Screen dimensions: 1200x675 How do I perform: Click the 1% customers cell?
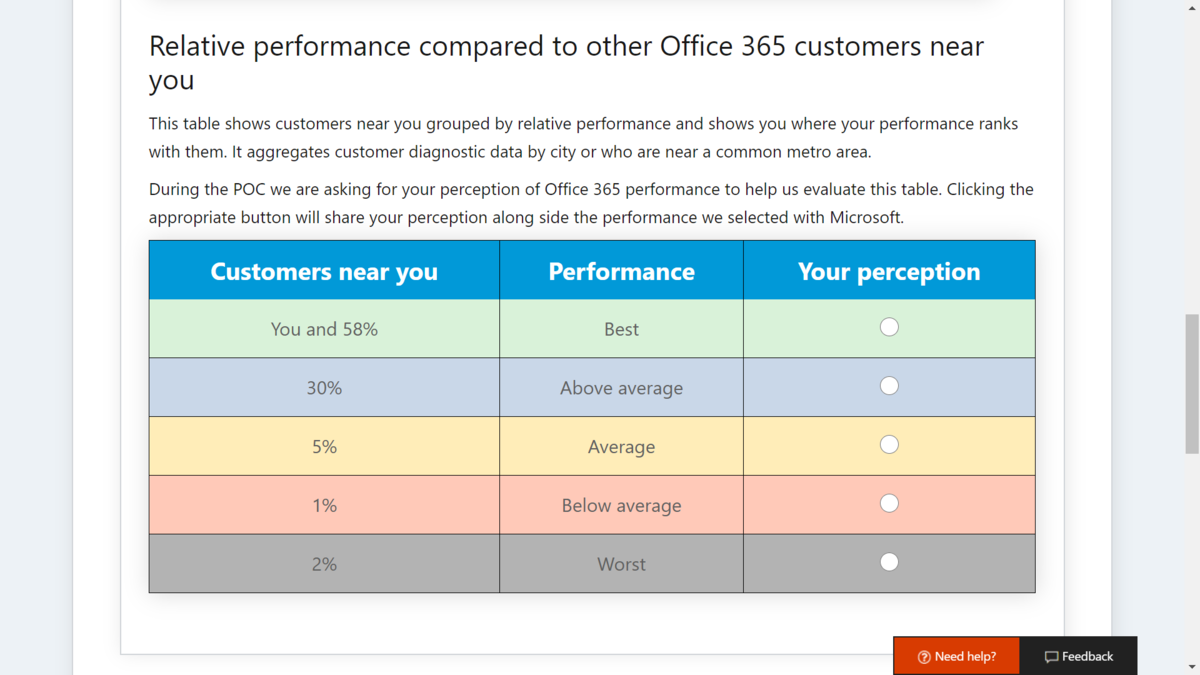click(x=324, y=505)
